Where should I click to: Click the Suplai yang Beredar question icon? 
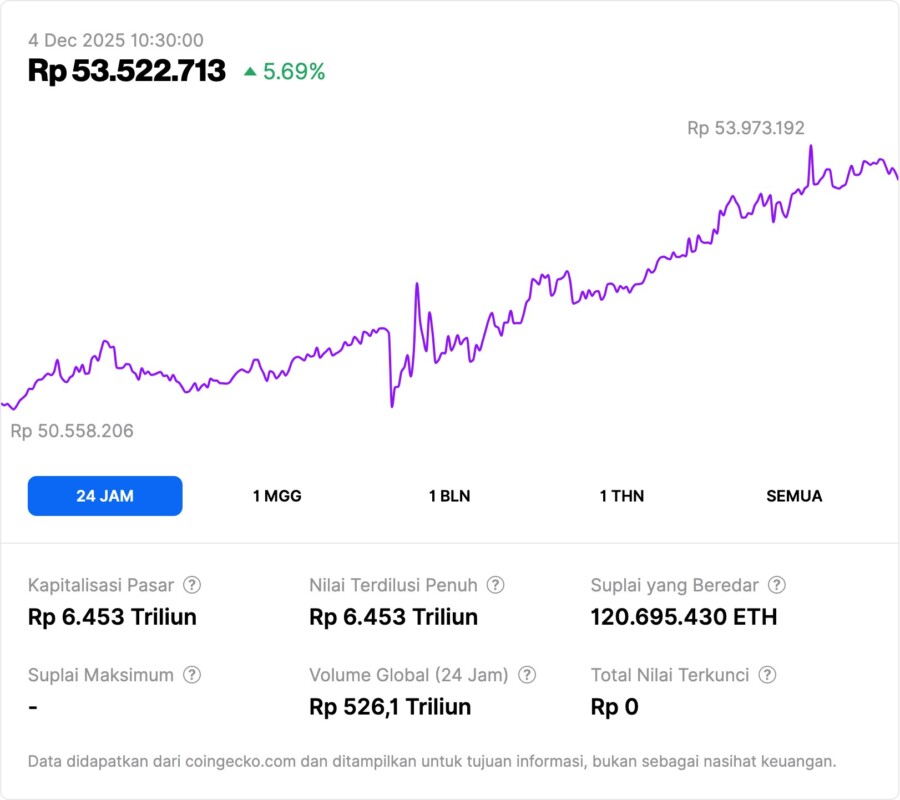(776, 585)
